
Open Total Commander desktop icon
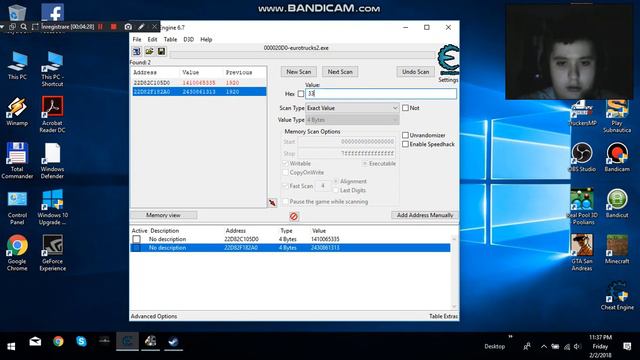17,161
